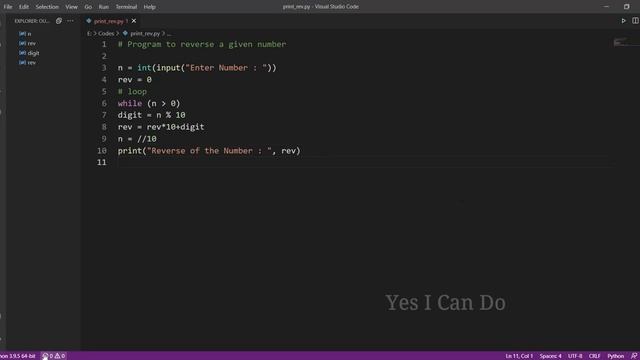Open the Edit menu

[x=24, y=7]
